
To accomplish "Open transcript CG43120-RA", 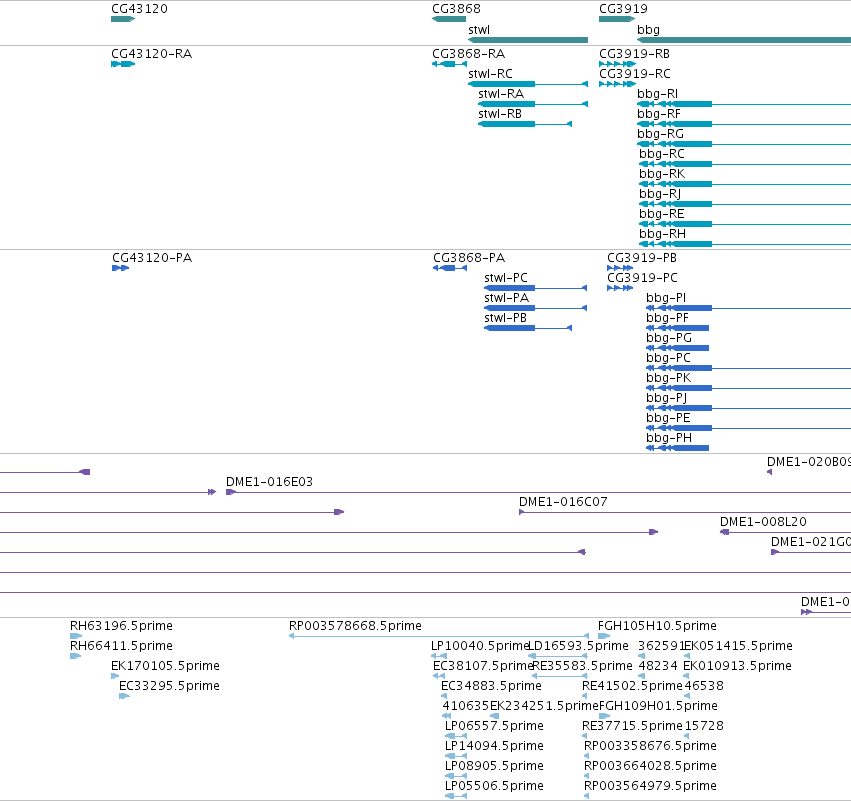I will [151, 54].
